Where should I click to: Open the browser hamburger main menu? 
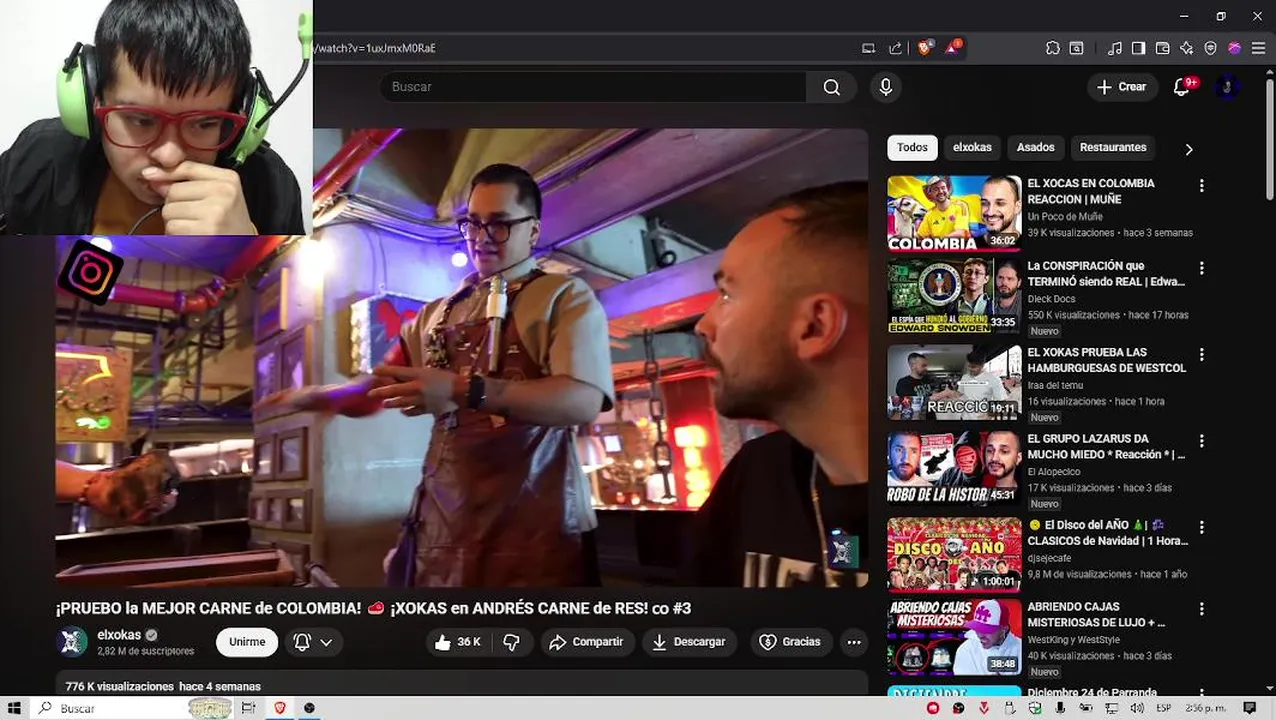(1258, 48)
